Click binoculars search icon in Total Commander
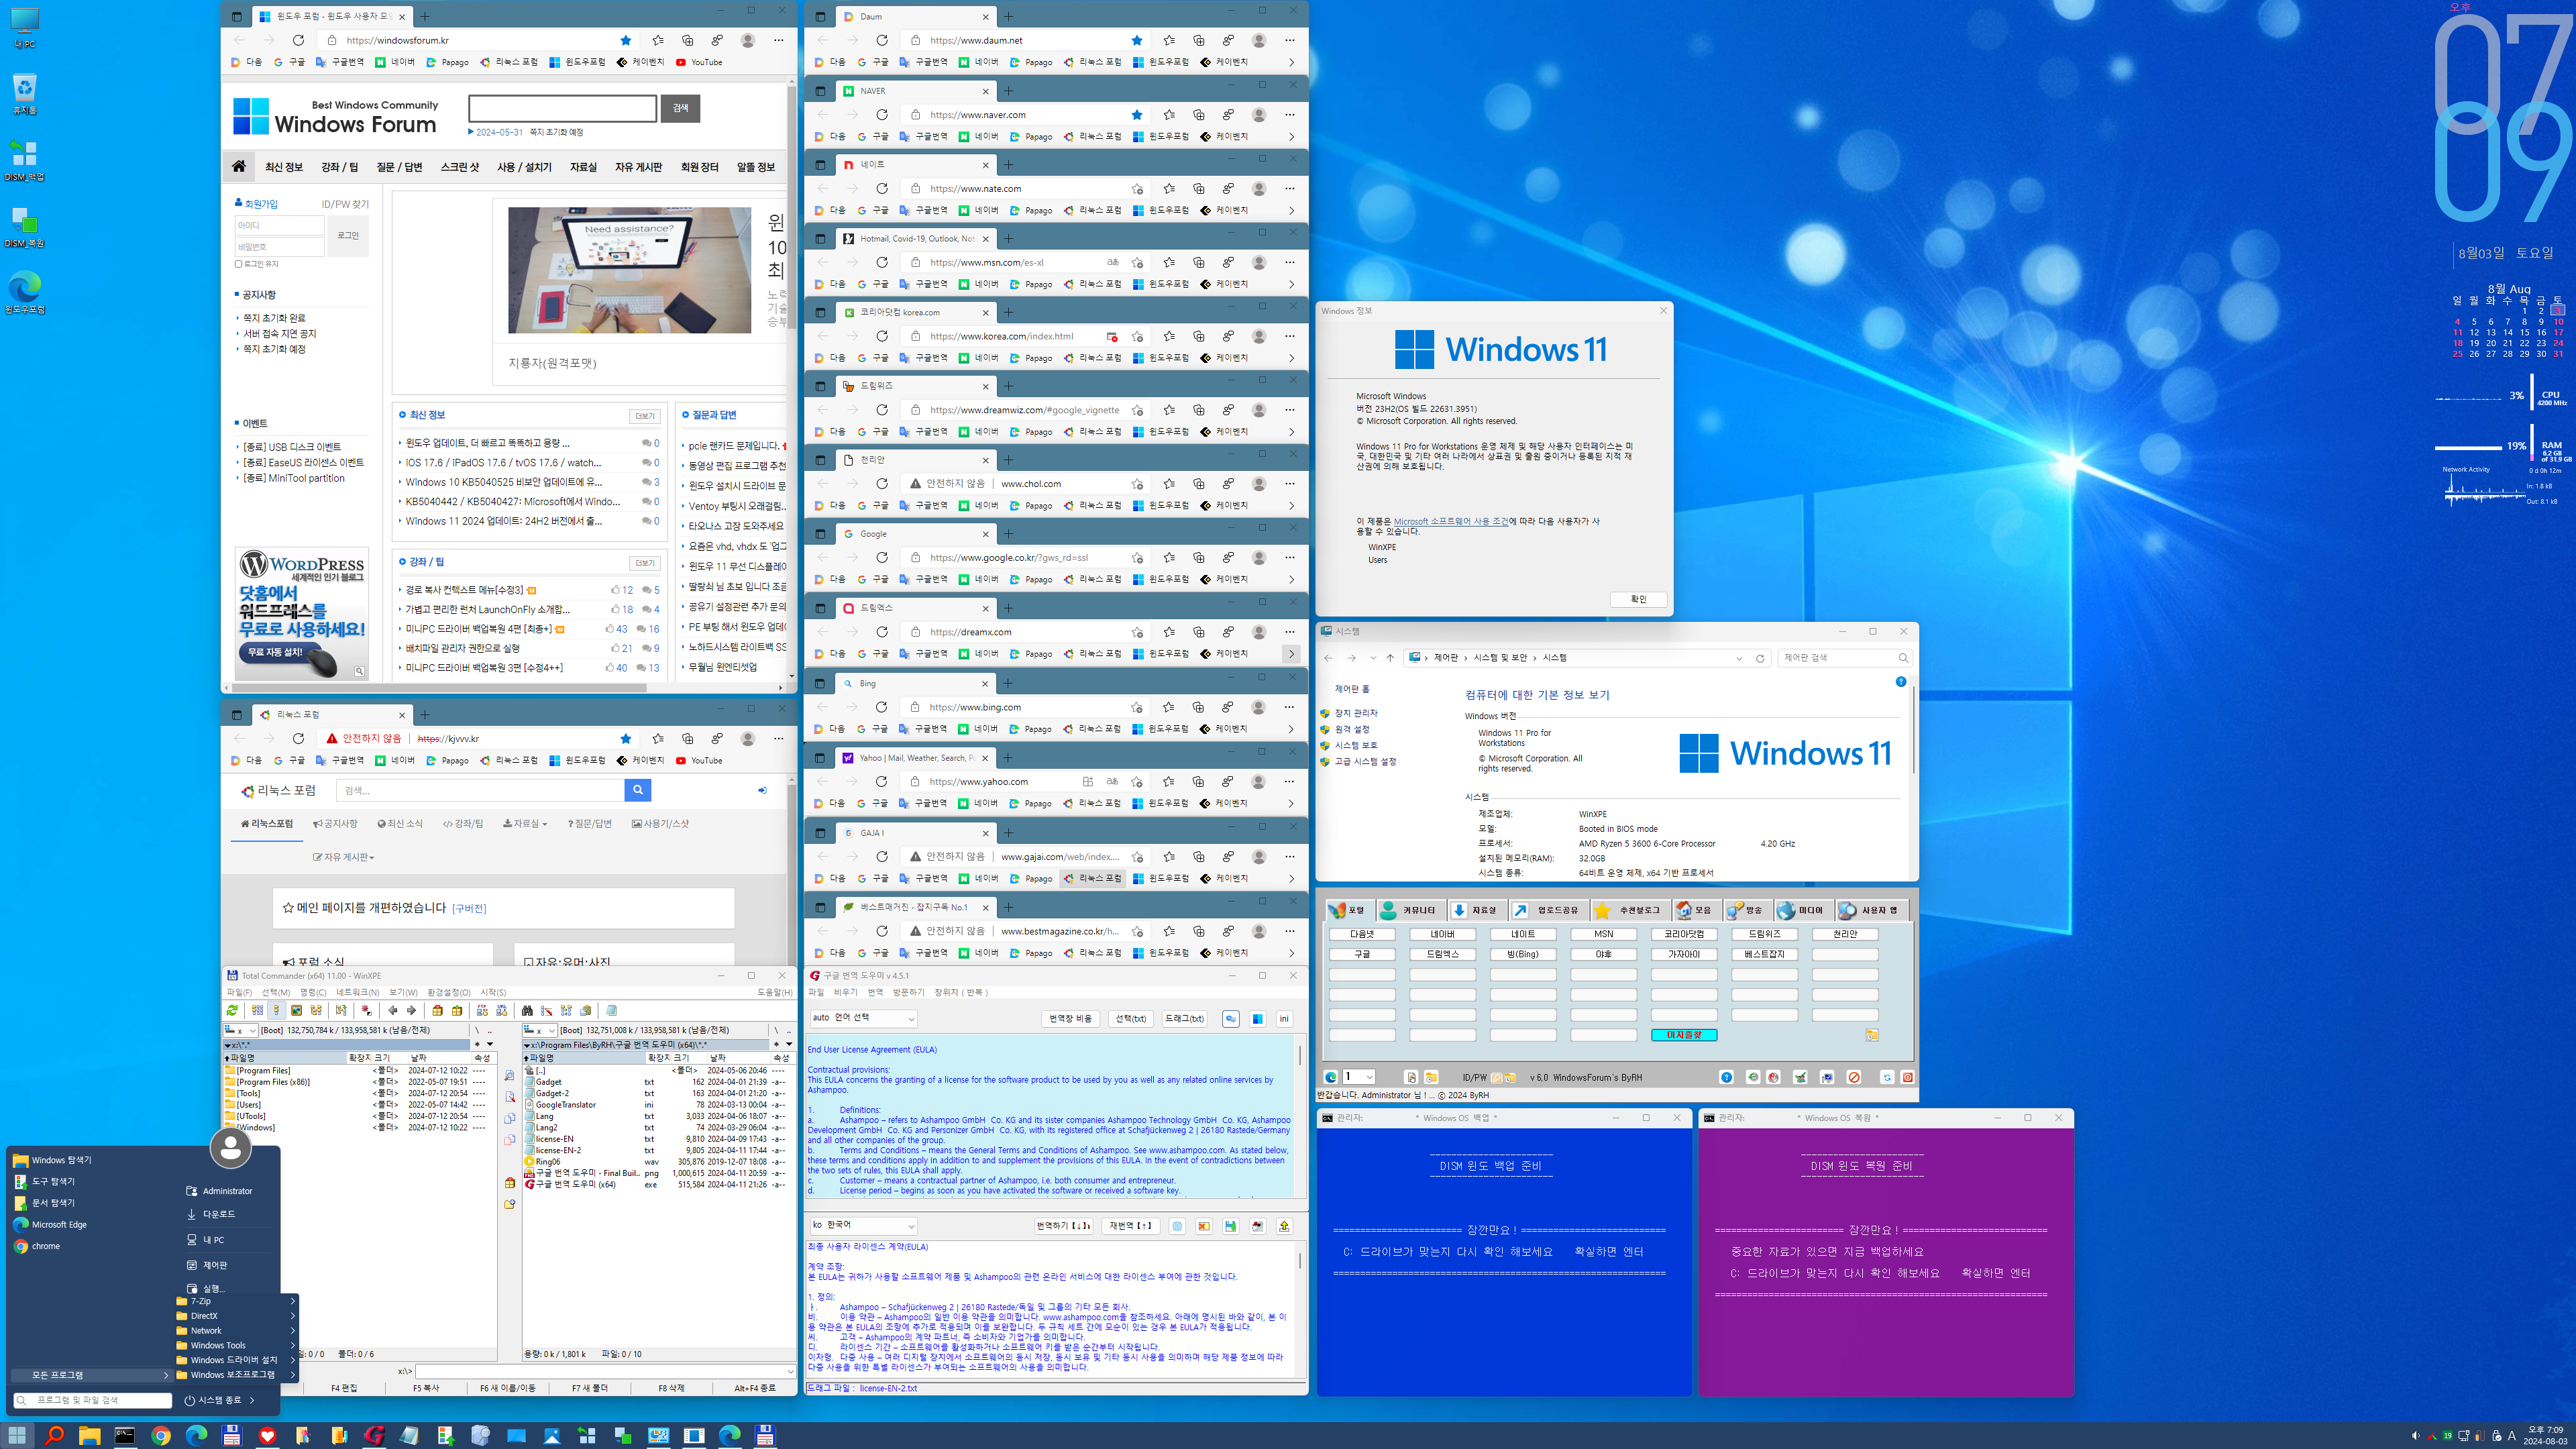Screen dimensions: 2576x1449 tap(527, 1010)
